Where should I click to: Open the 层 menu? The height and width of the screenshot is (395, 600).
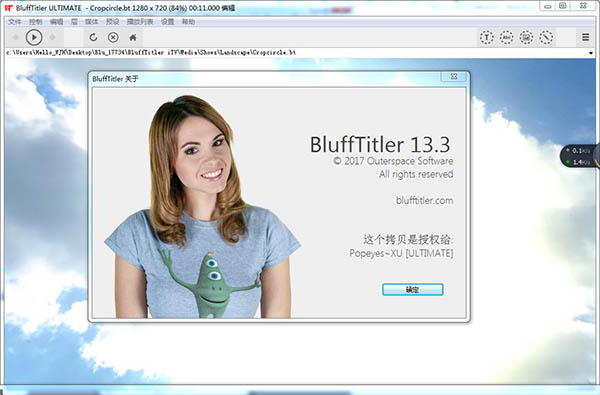point(74,22)
